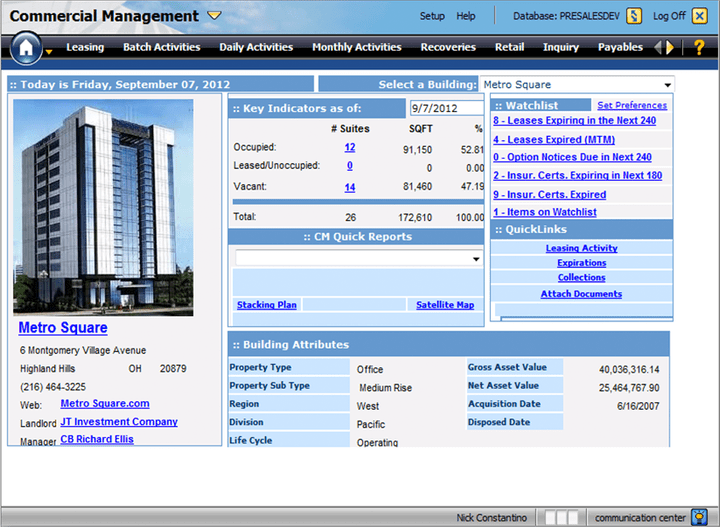Open the CM Quick Reports dropdown
The image size is (720, 527).
pos(475,258)
